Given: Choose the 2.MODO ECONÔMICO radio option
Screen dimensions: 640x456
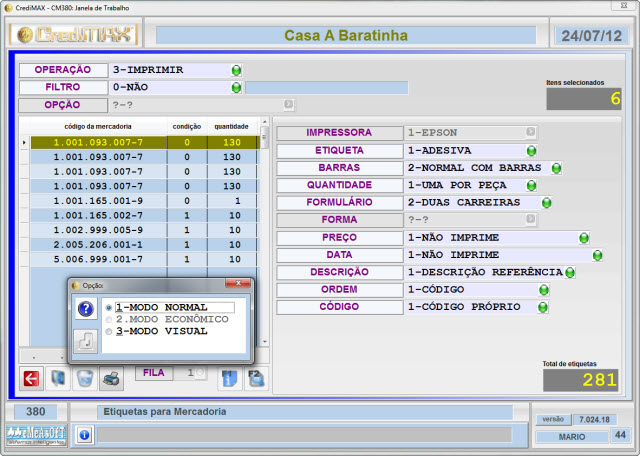Looking at the screenshot, I should coord(109,319).
